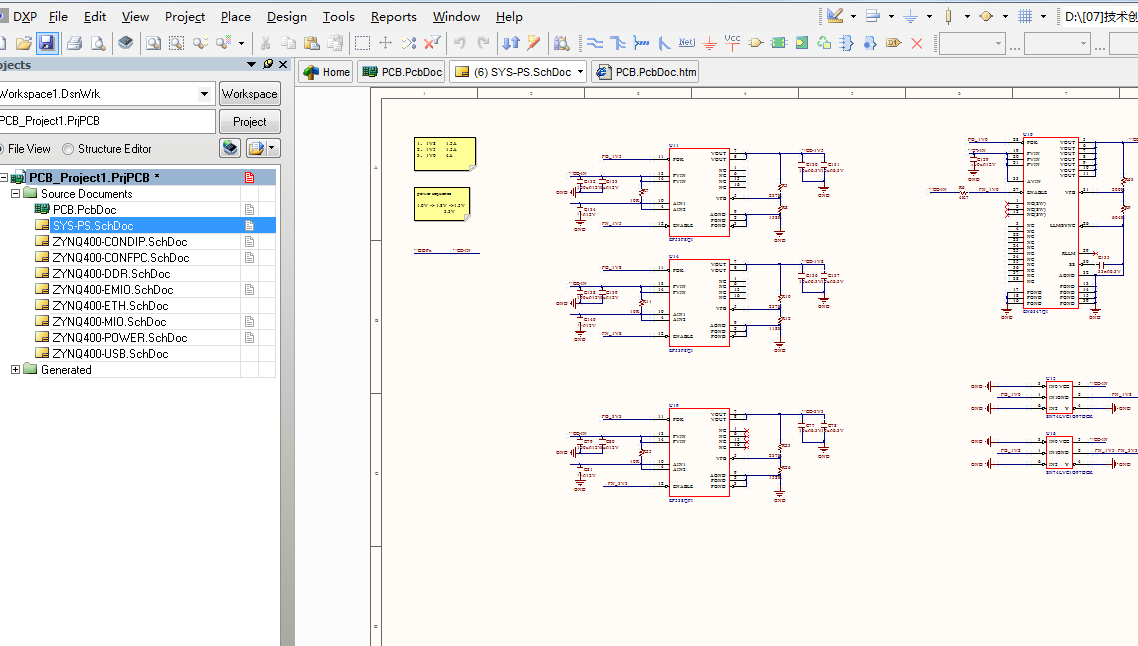Collapse the PCB_Project1.PrjPCB tree node
Viewport: 1138px width, 646px height.
pyautogui.click(x=4, y=177)
